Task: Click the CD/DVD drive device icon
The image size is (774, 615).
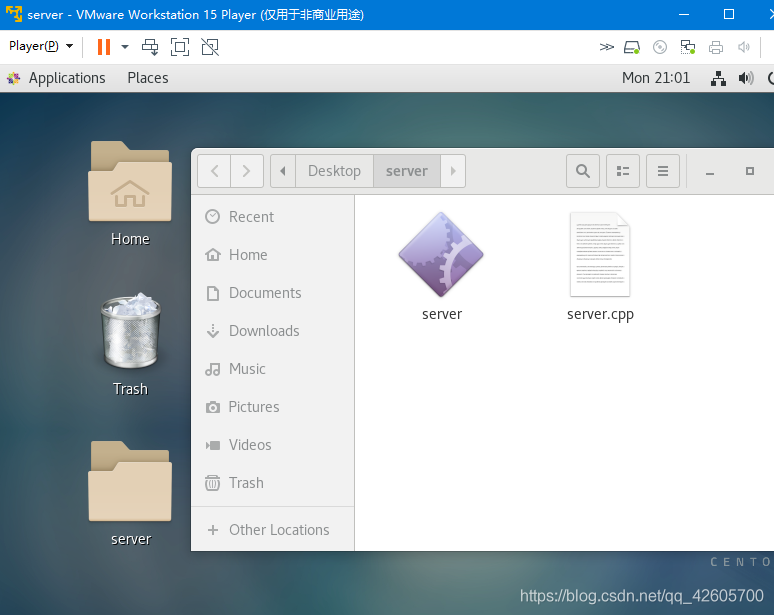Action: [659, 47]
